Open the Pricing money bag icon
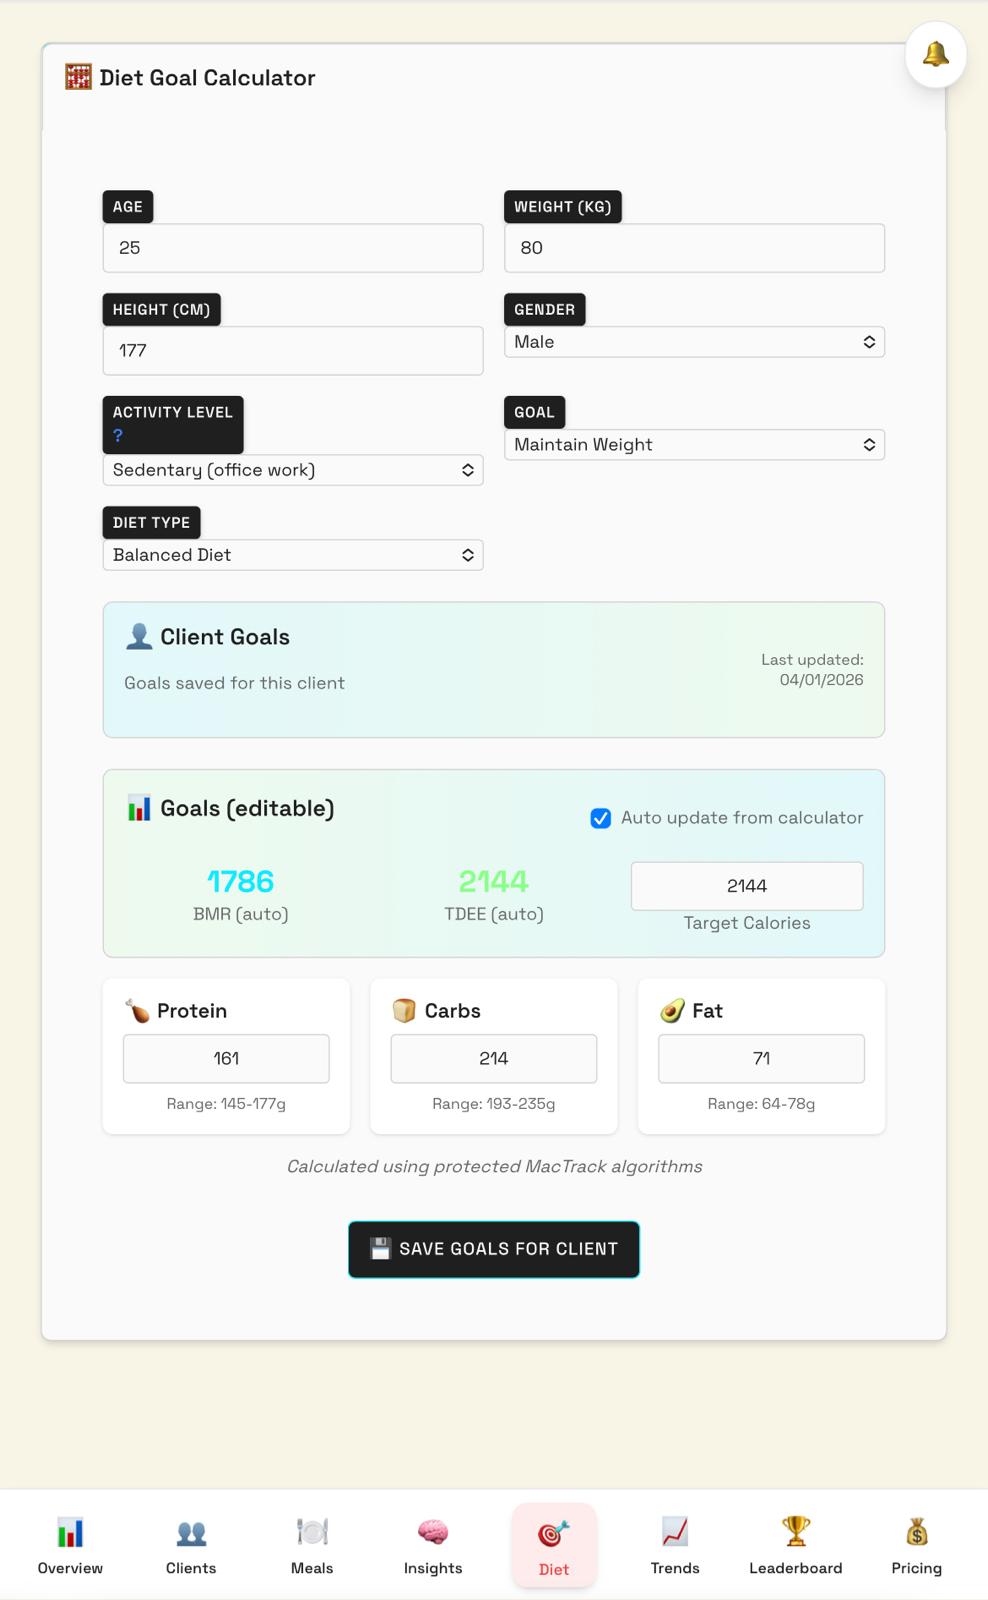The height and width of the screenshot is (1600, 988). [x=916, y=1533]
